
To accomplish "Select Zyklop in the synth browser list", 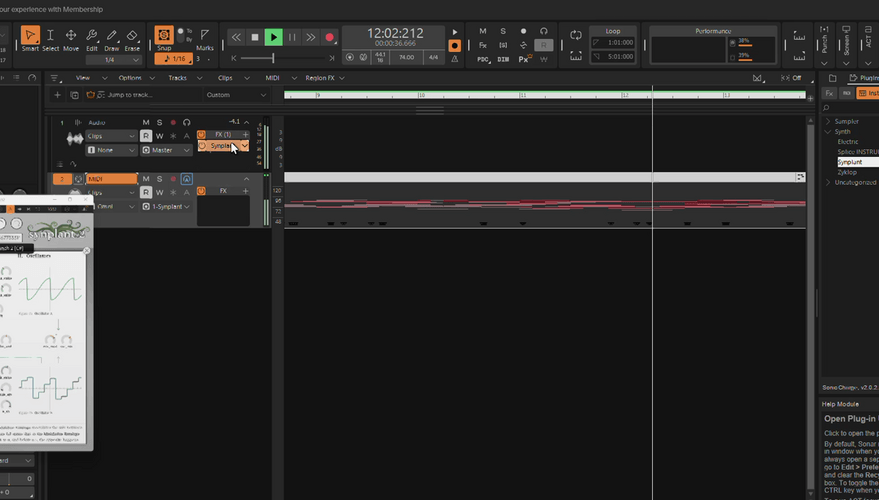I will click(847, 172).
